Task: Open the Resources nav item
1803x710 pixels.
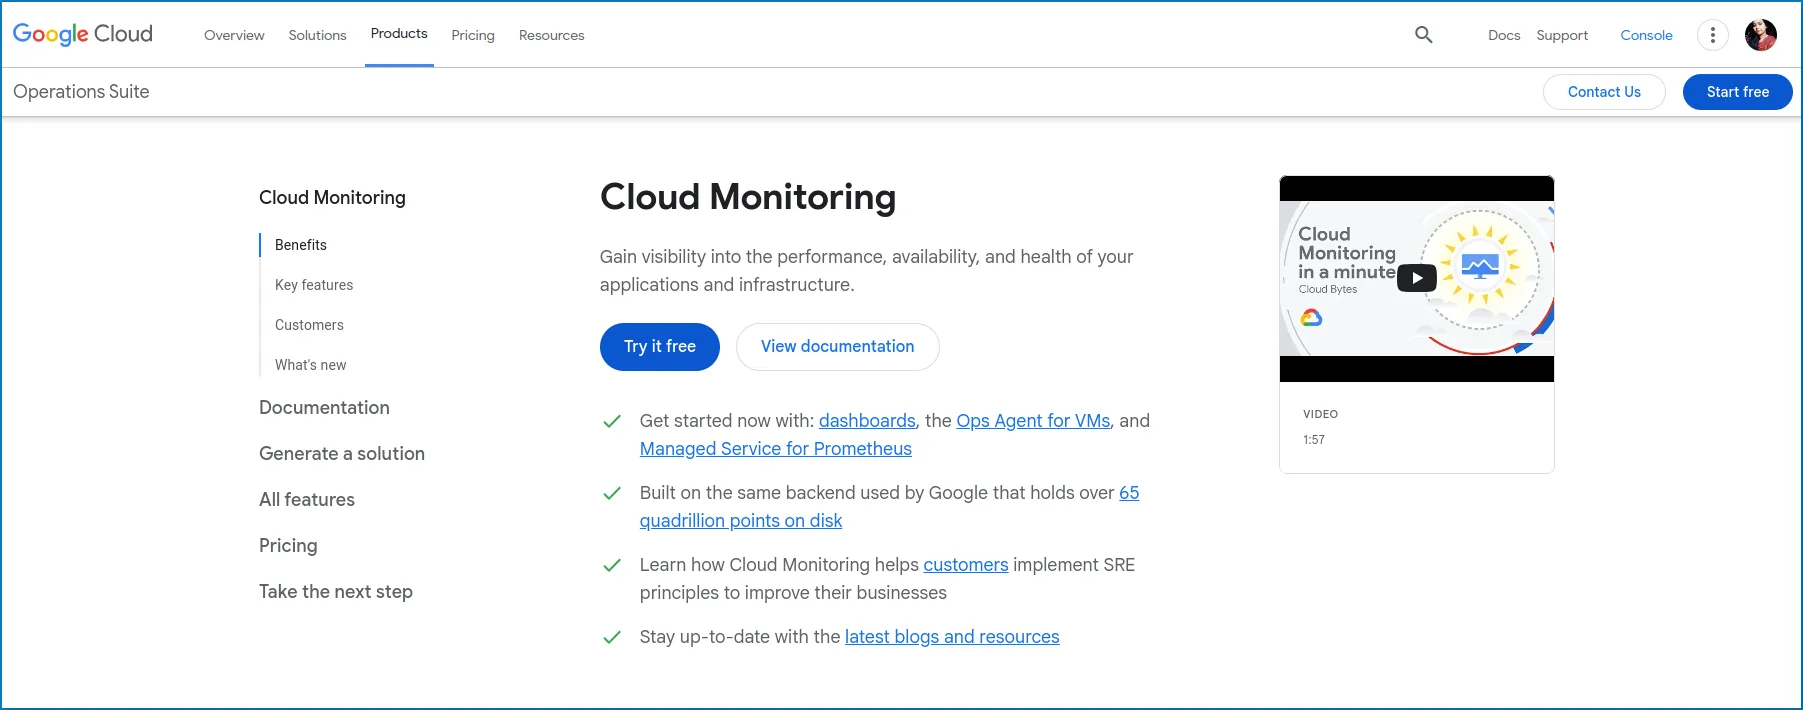Action: [552, 35]
